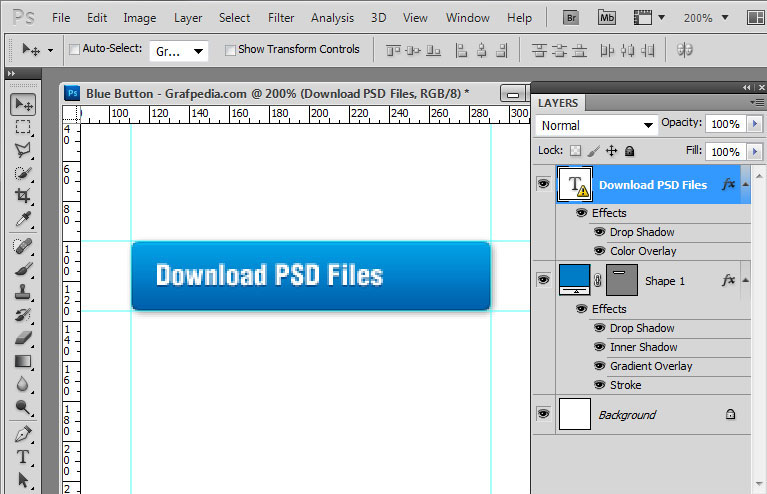Click the Lock all padlock icon
This screenshot has width=767, height=494.
[x=630, y=151]
